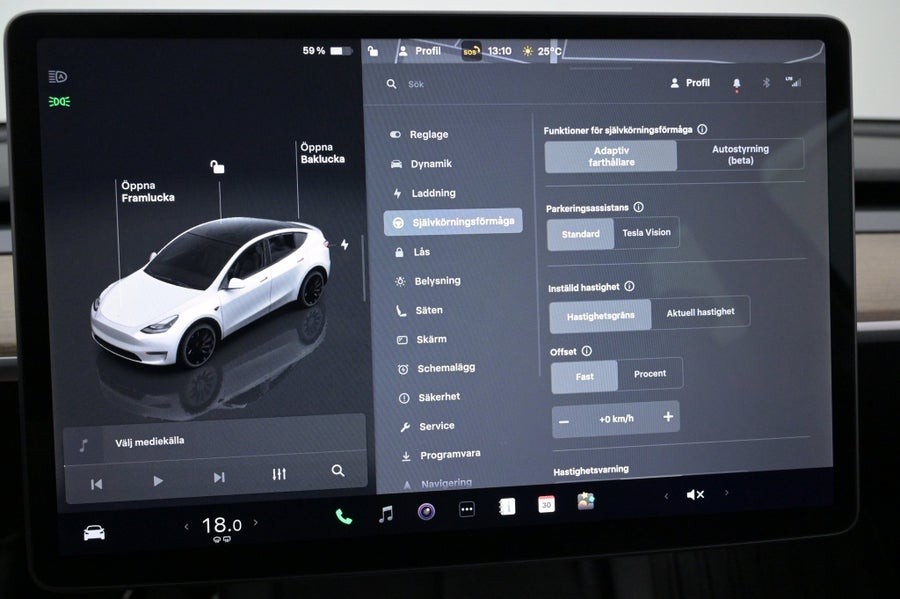Raise cabin temperature with right chevron

coord(255,523)
